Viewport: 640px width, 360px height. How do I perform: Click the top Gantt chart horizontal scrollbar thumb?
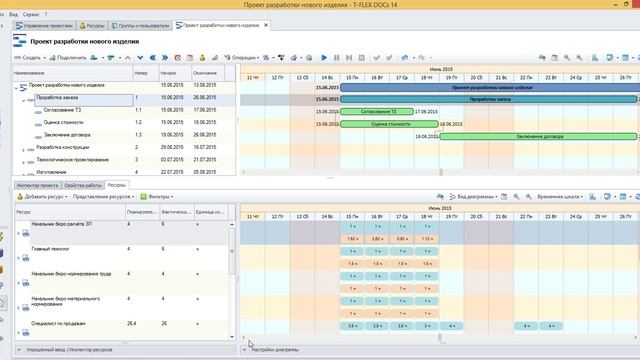point(441,172)
